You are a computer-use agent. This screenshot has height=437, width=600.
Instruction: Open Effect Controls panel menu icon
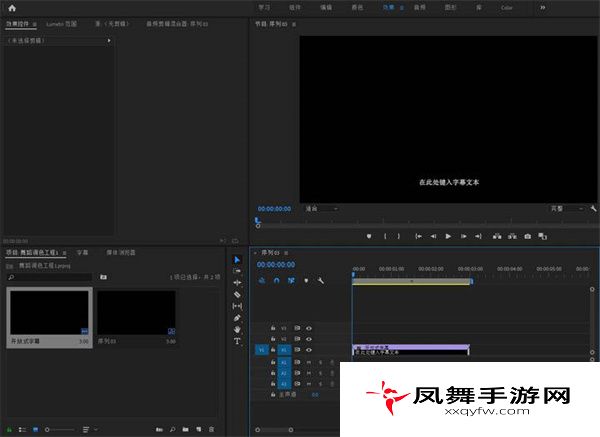point(34,24)
